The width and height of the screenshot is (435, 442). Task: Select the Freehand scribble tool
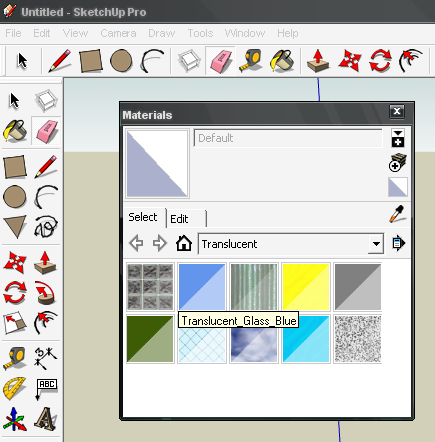(x=46, y=227)
